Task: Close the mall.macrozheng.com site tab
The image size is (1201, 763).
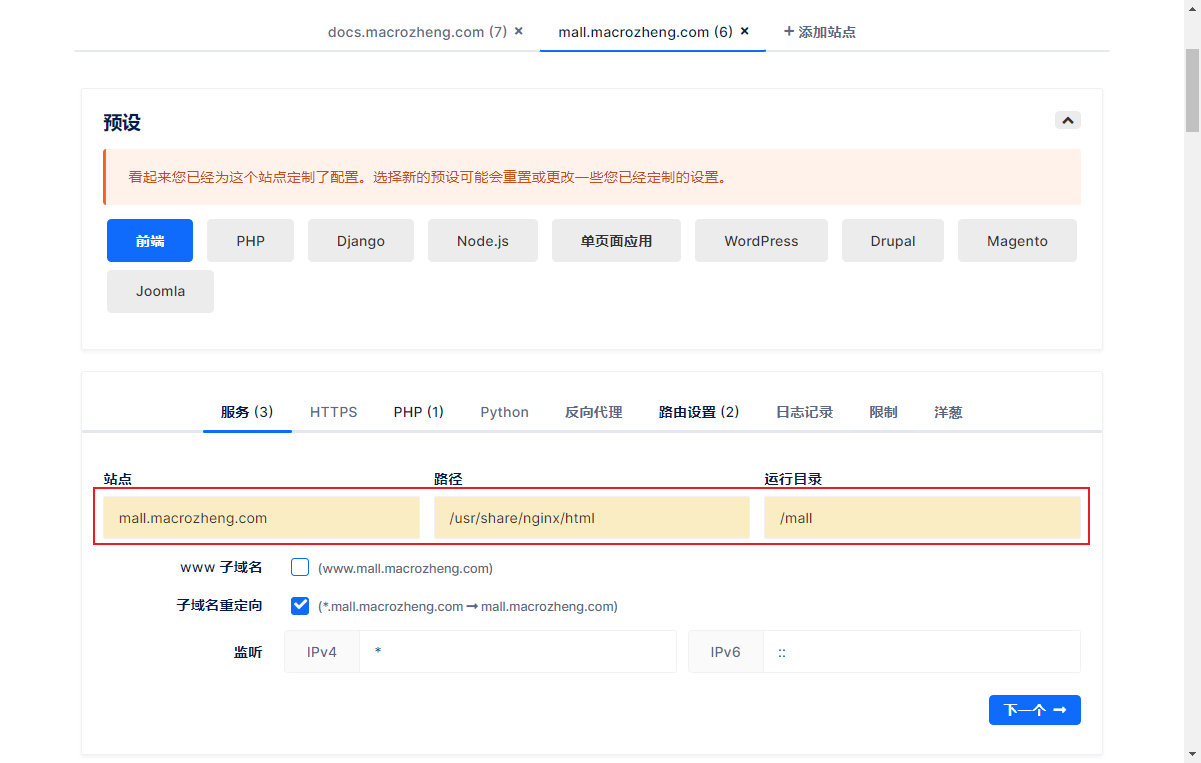Action: coord(744,31)
